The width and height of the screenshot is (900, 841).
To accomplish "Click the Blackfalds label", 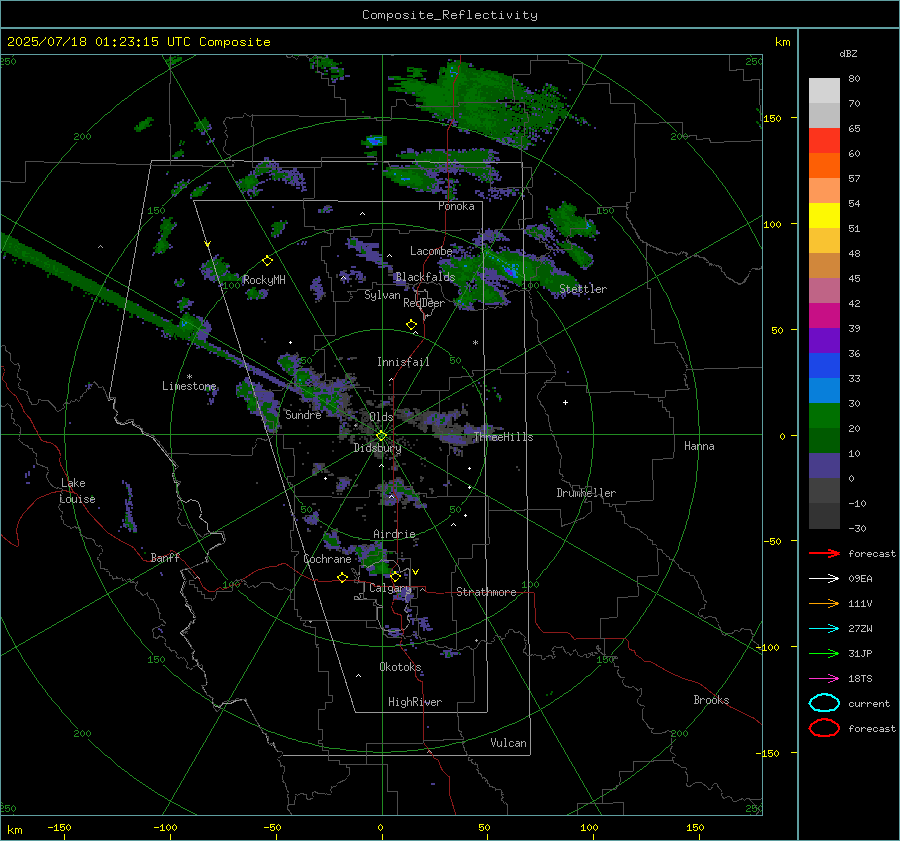I will (x=425, y=277).
